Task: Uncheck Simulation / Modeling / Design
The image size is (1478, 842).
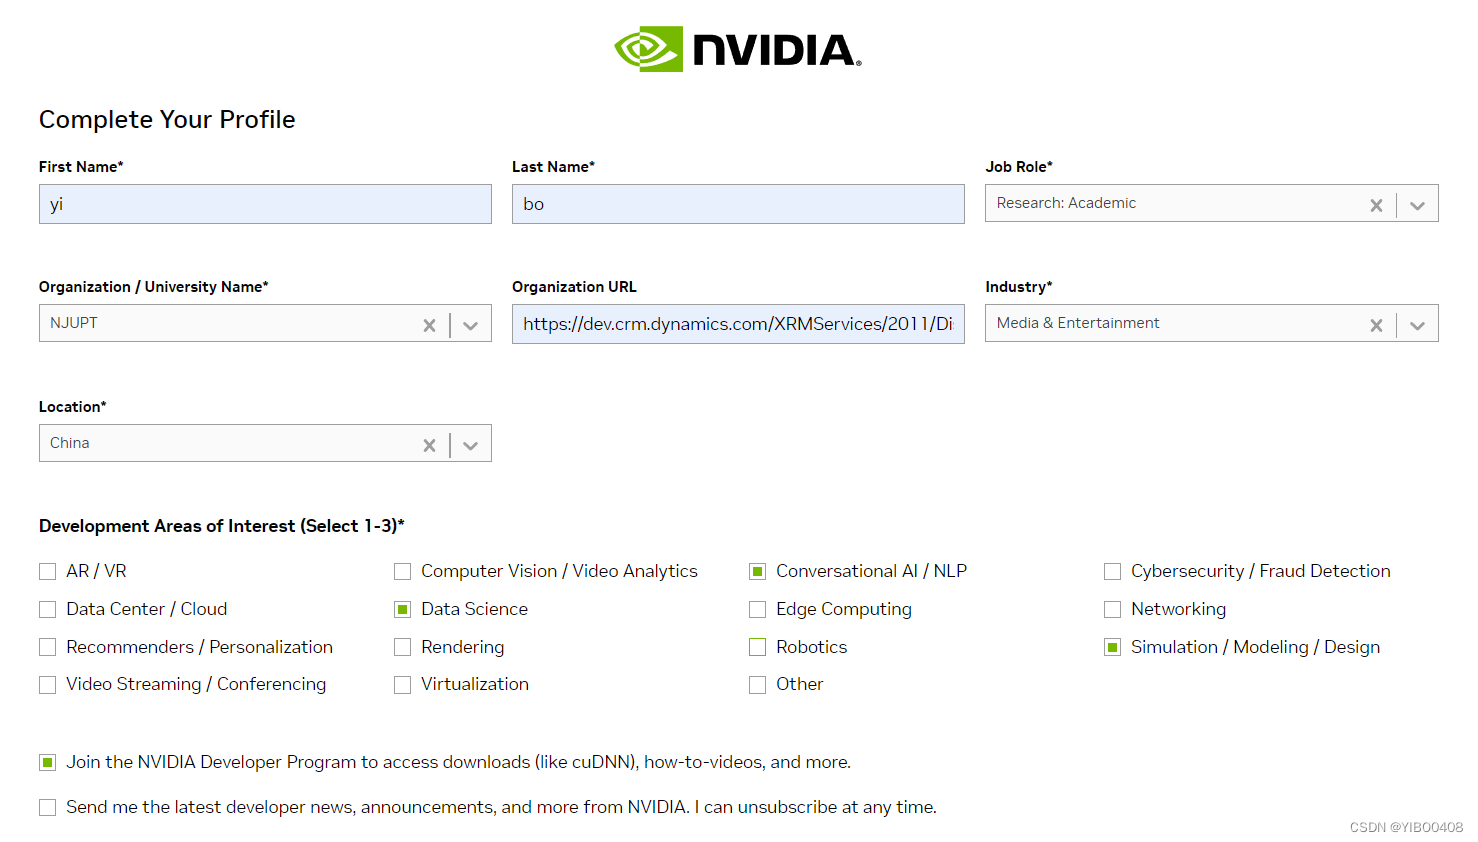Action: tap(1112, 647)
